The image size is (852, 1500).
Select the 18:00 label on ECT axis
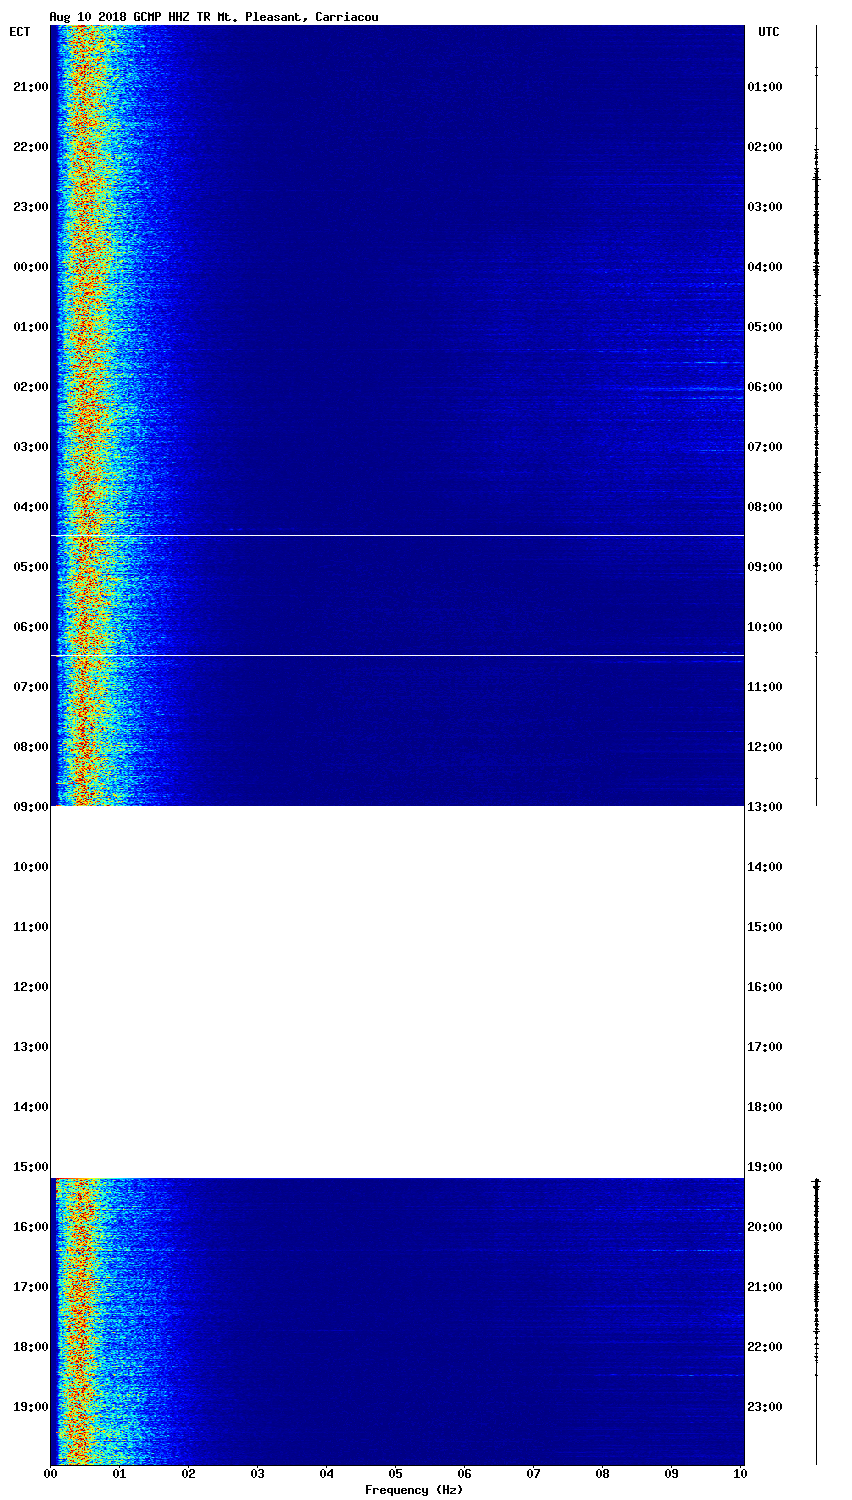click(x=30, y=1347)
